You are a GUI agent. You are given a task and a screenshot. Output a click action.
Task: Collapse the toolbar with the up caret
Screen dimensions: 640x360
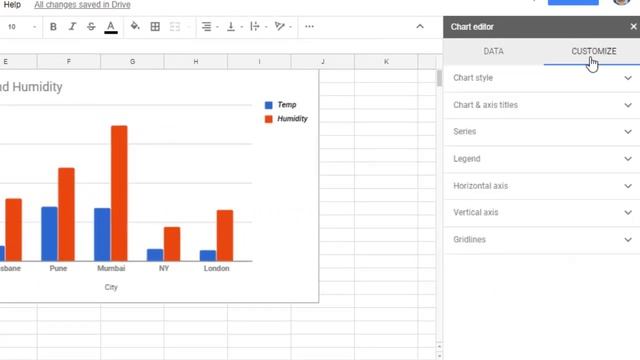(420, 27)
